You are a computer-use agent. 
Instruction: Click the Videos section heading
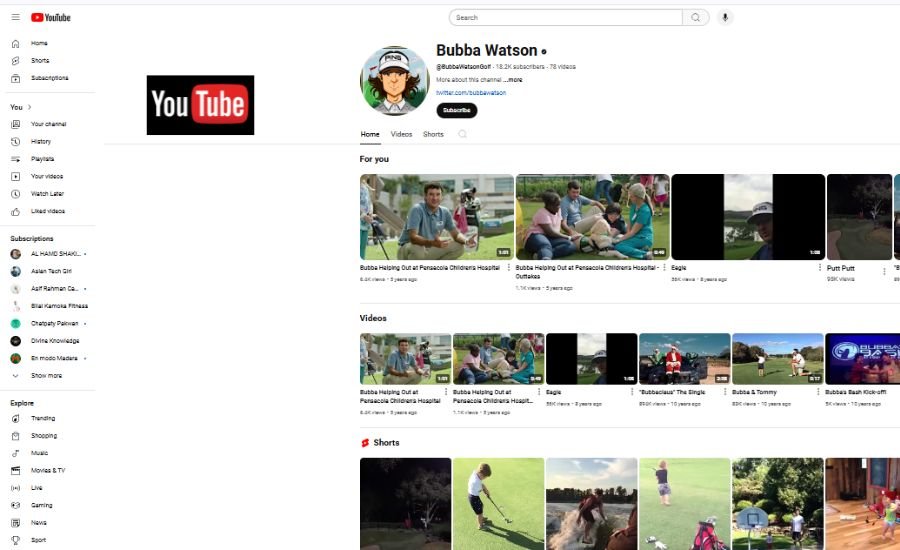(373, 318)
